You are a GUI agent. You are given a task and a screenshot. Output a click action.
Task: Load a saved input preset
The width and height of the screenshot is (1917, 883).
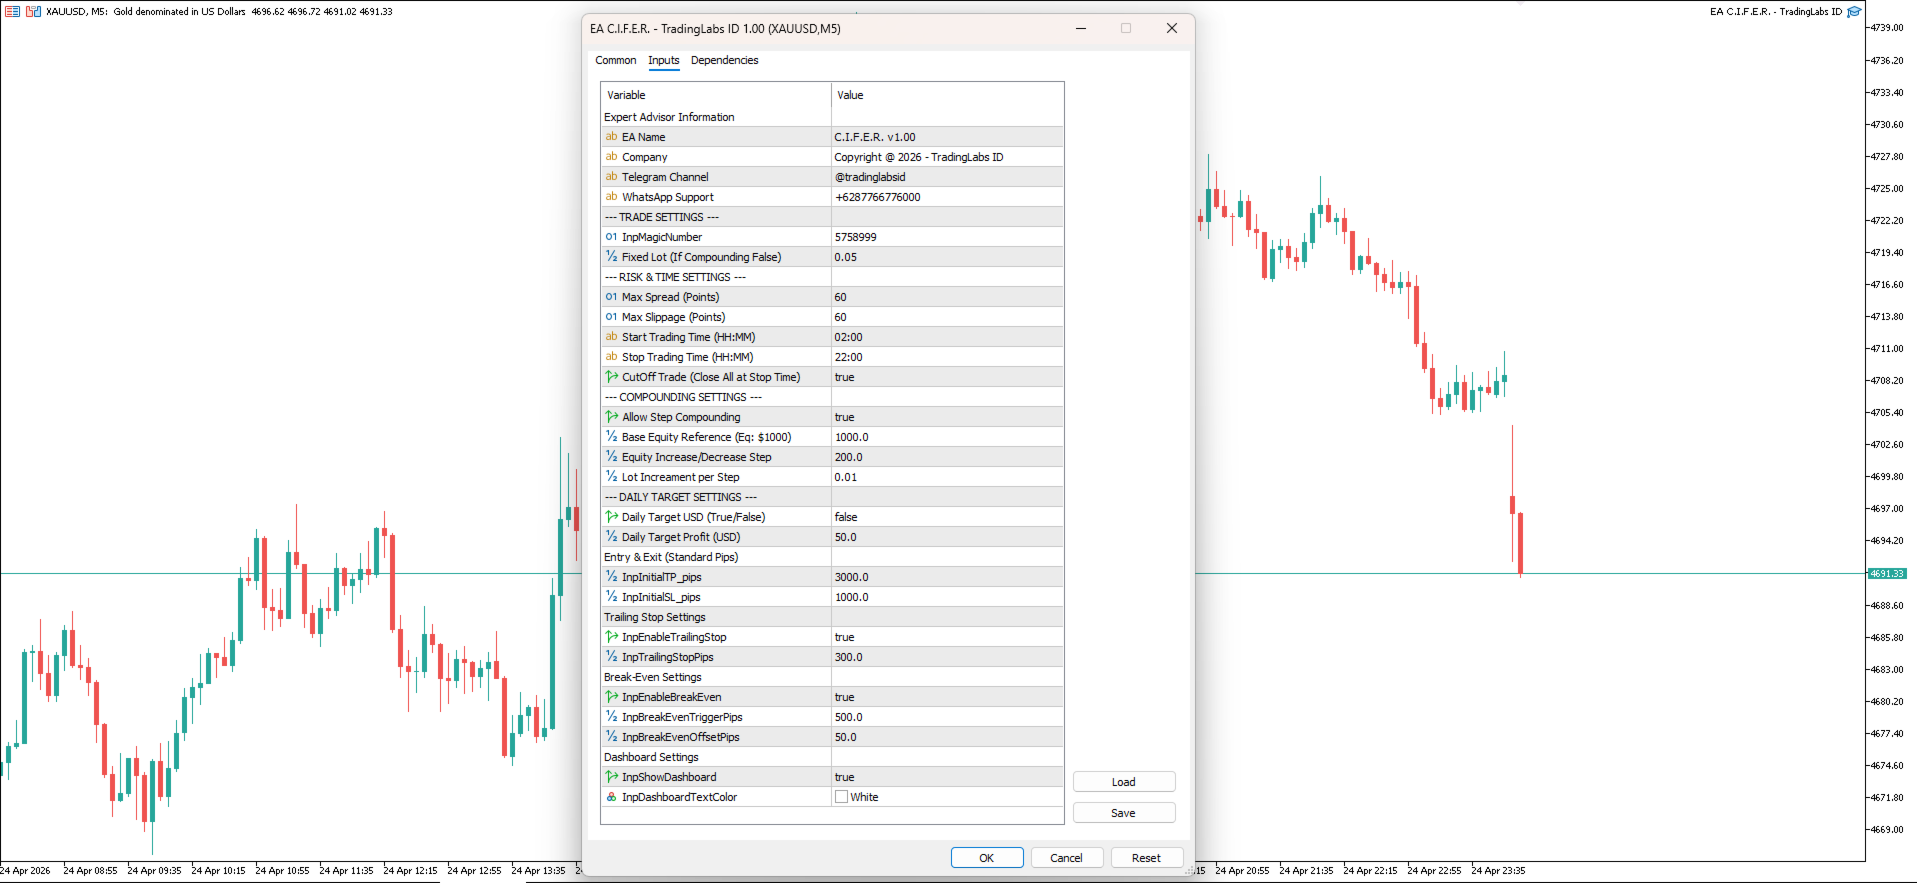point(1124,782)
